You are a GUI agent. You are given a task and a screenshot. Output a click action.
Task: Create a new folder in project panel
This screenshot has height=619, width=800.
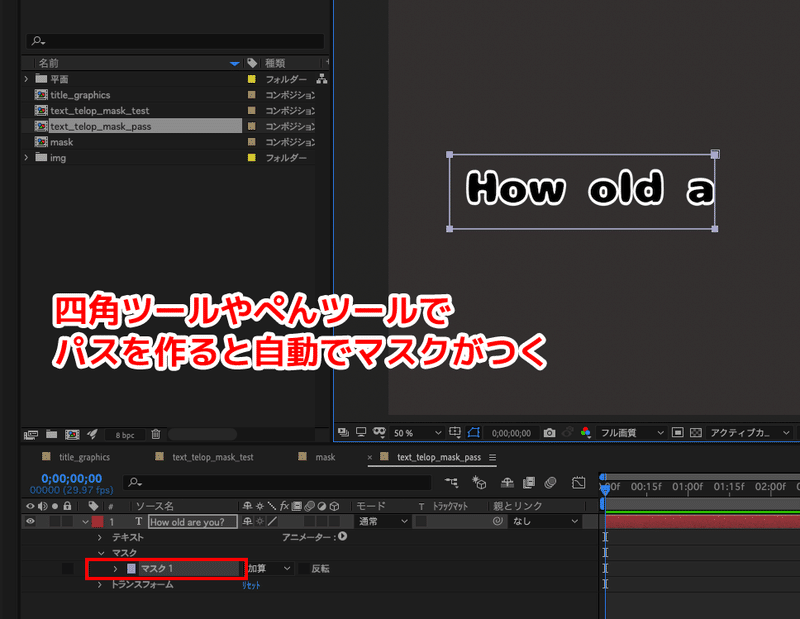tap(52, 434)
